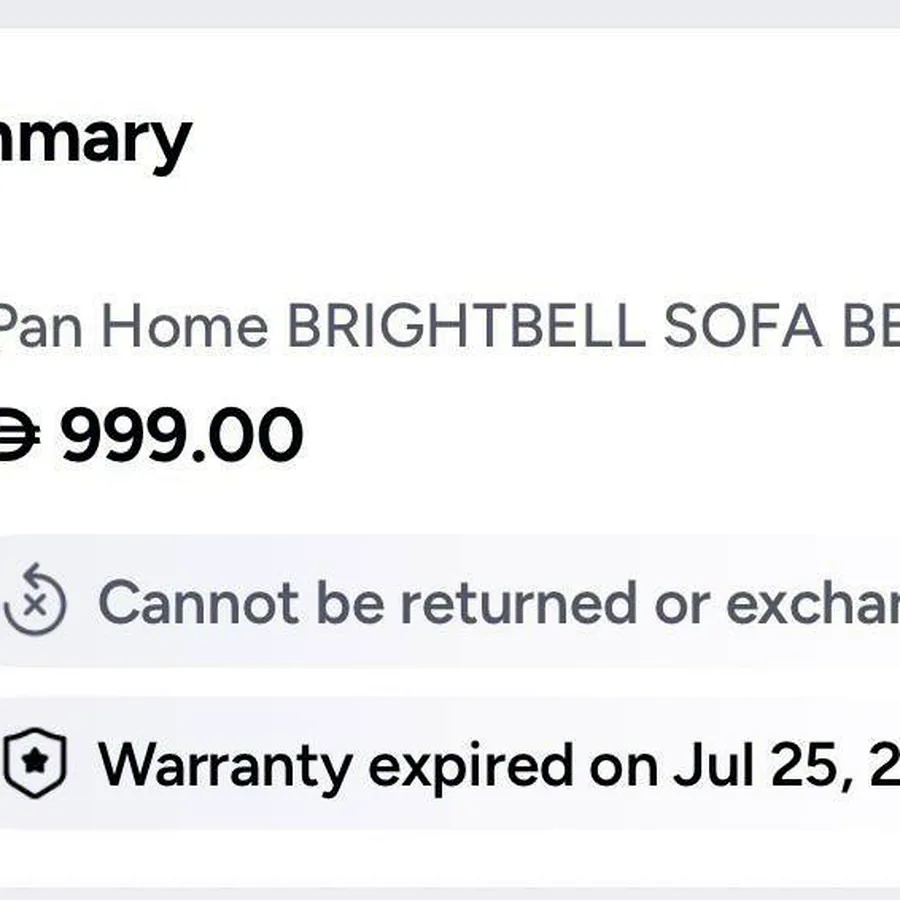This screenshot has height=900, width=900.
Task: Click the gray divider below warranty row
Action: (x=450, y=894)
